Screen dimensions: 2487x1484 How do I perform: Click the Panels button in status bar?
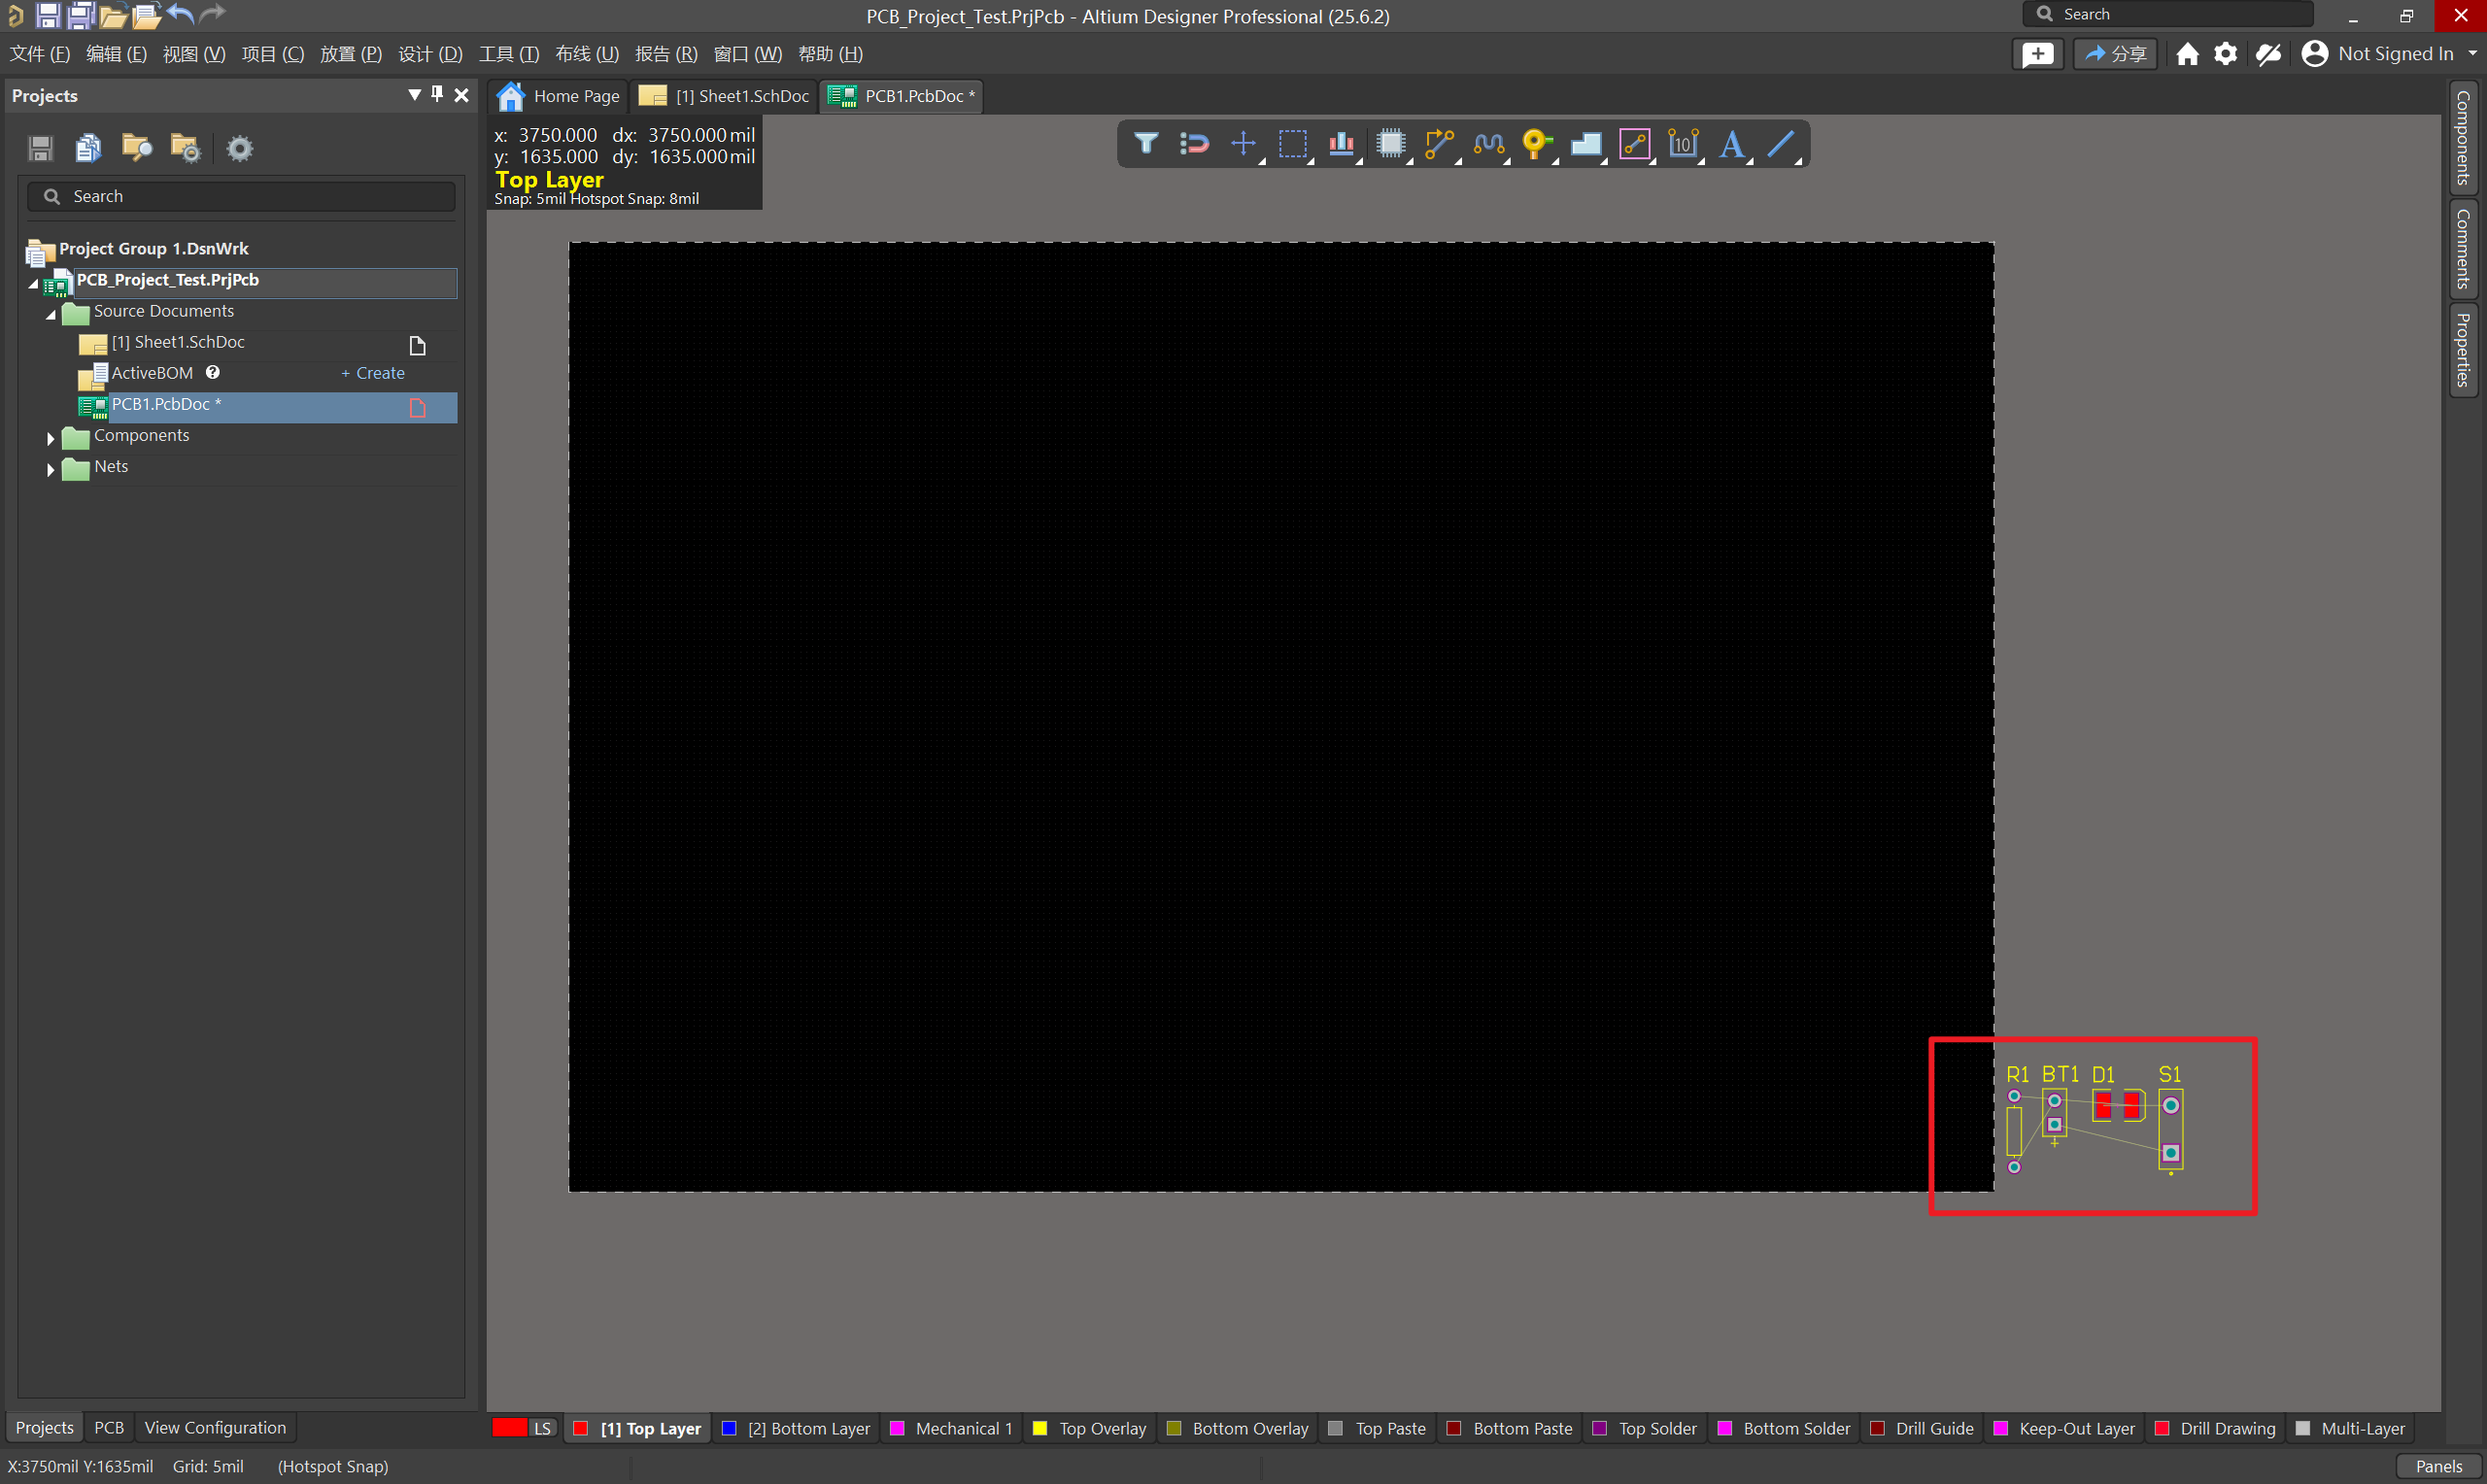2438,1466
